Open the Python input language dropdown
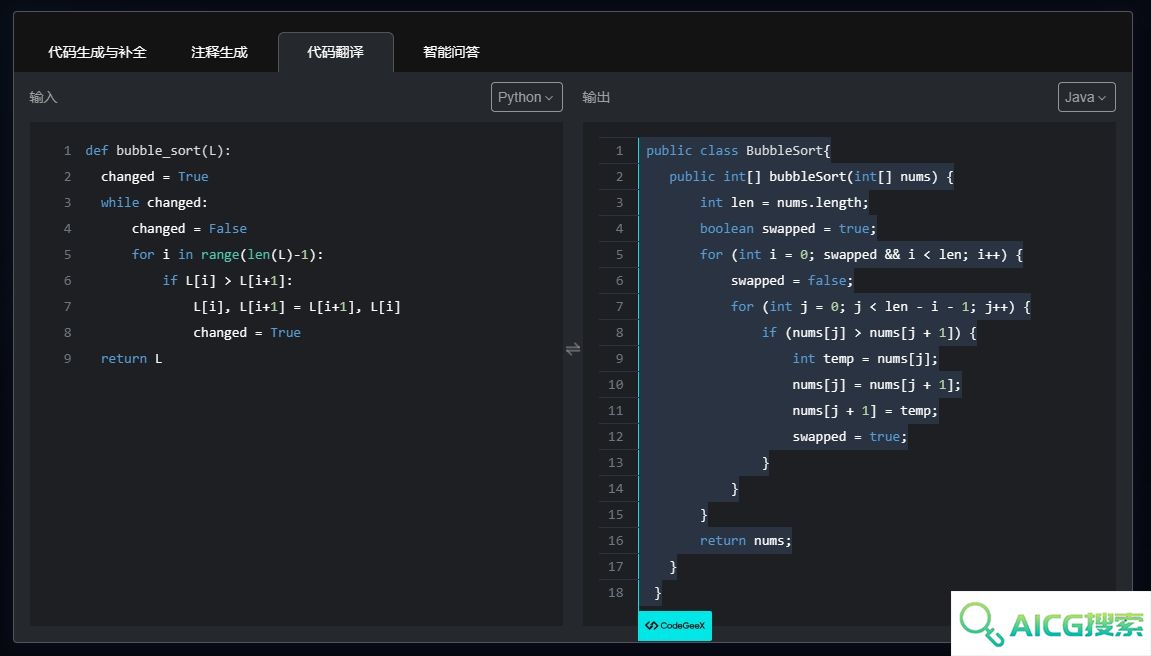 pos(526,97)
